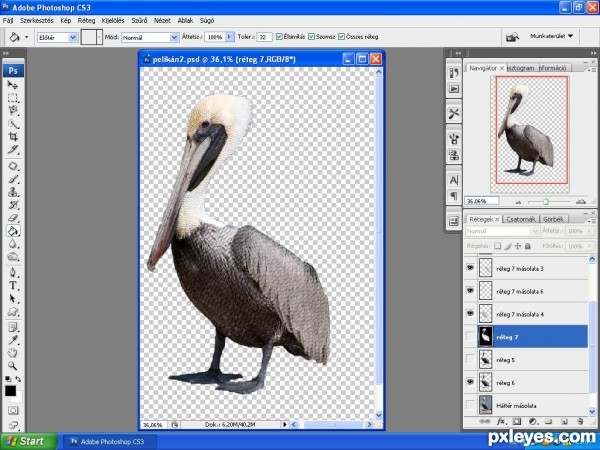Select the Notes tool
This screenshot has height=450, width=600.
[13, 327]
